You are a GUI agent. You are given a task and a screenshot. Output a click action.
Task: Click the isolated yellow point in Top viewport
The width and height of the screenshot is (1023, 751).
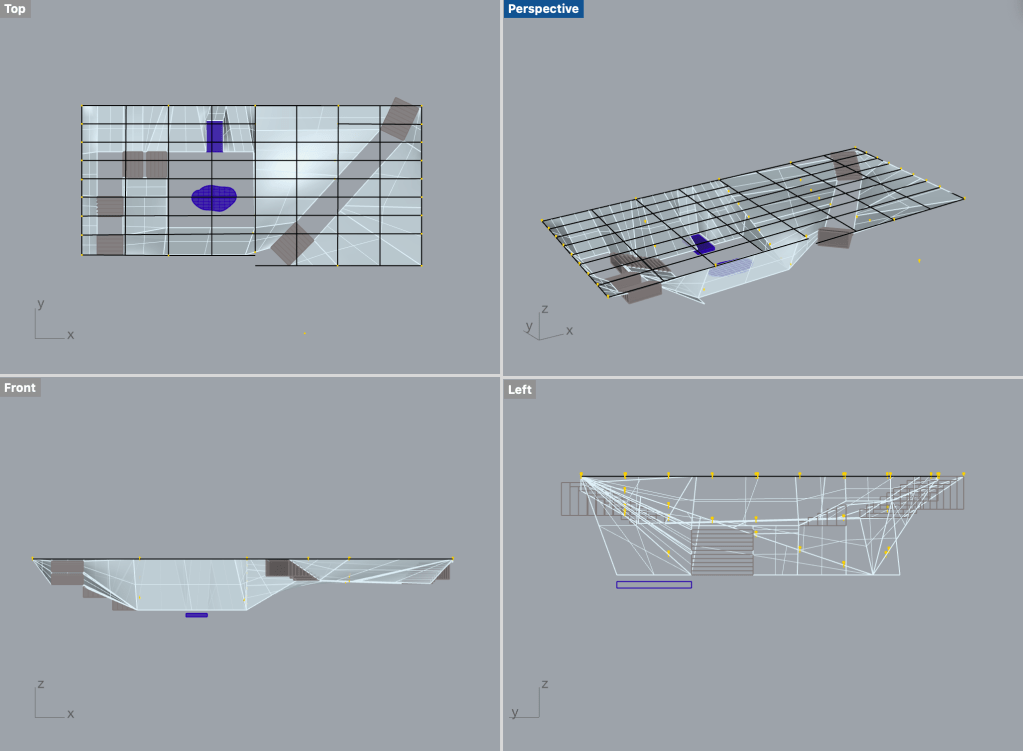click(x=305, y=333)
